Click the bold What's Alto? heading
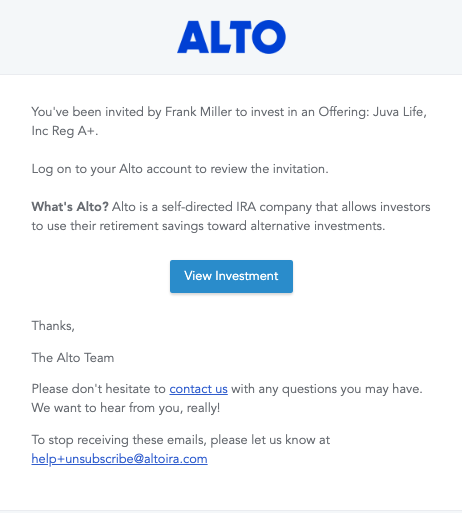 click(x=70, y=207)
